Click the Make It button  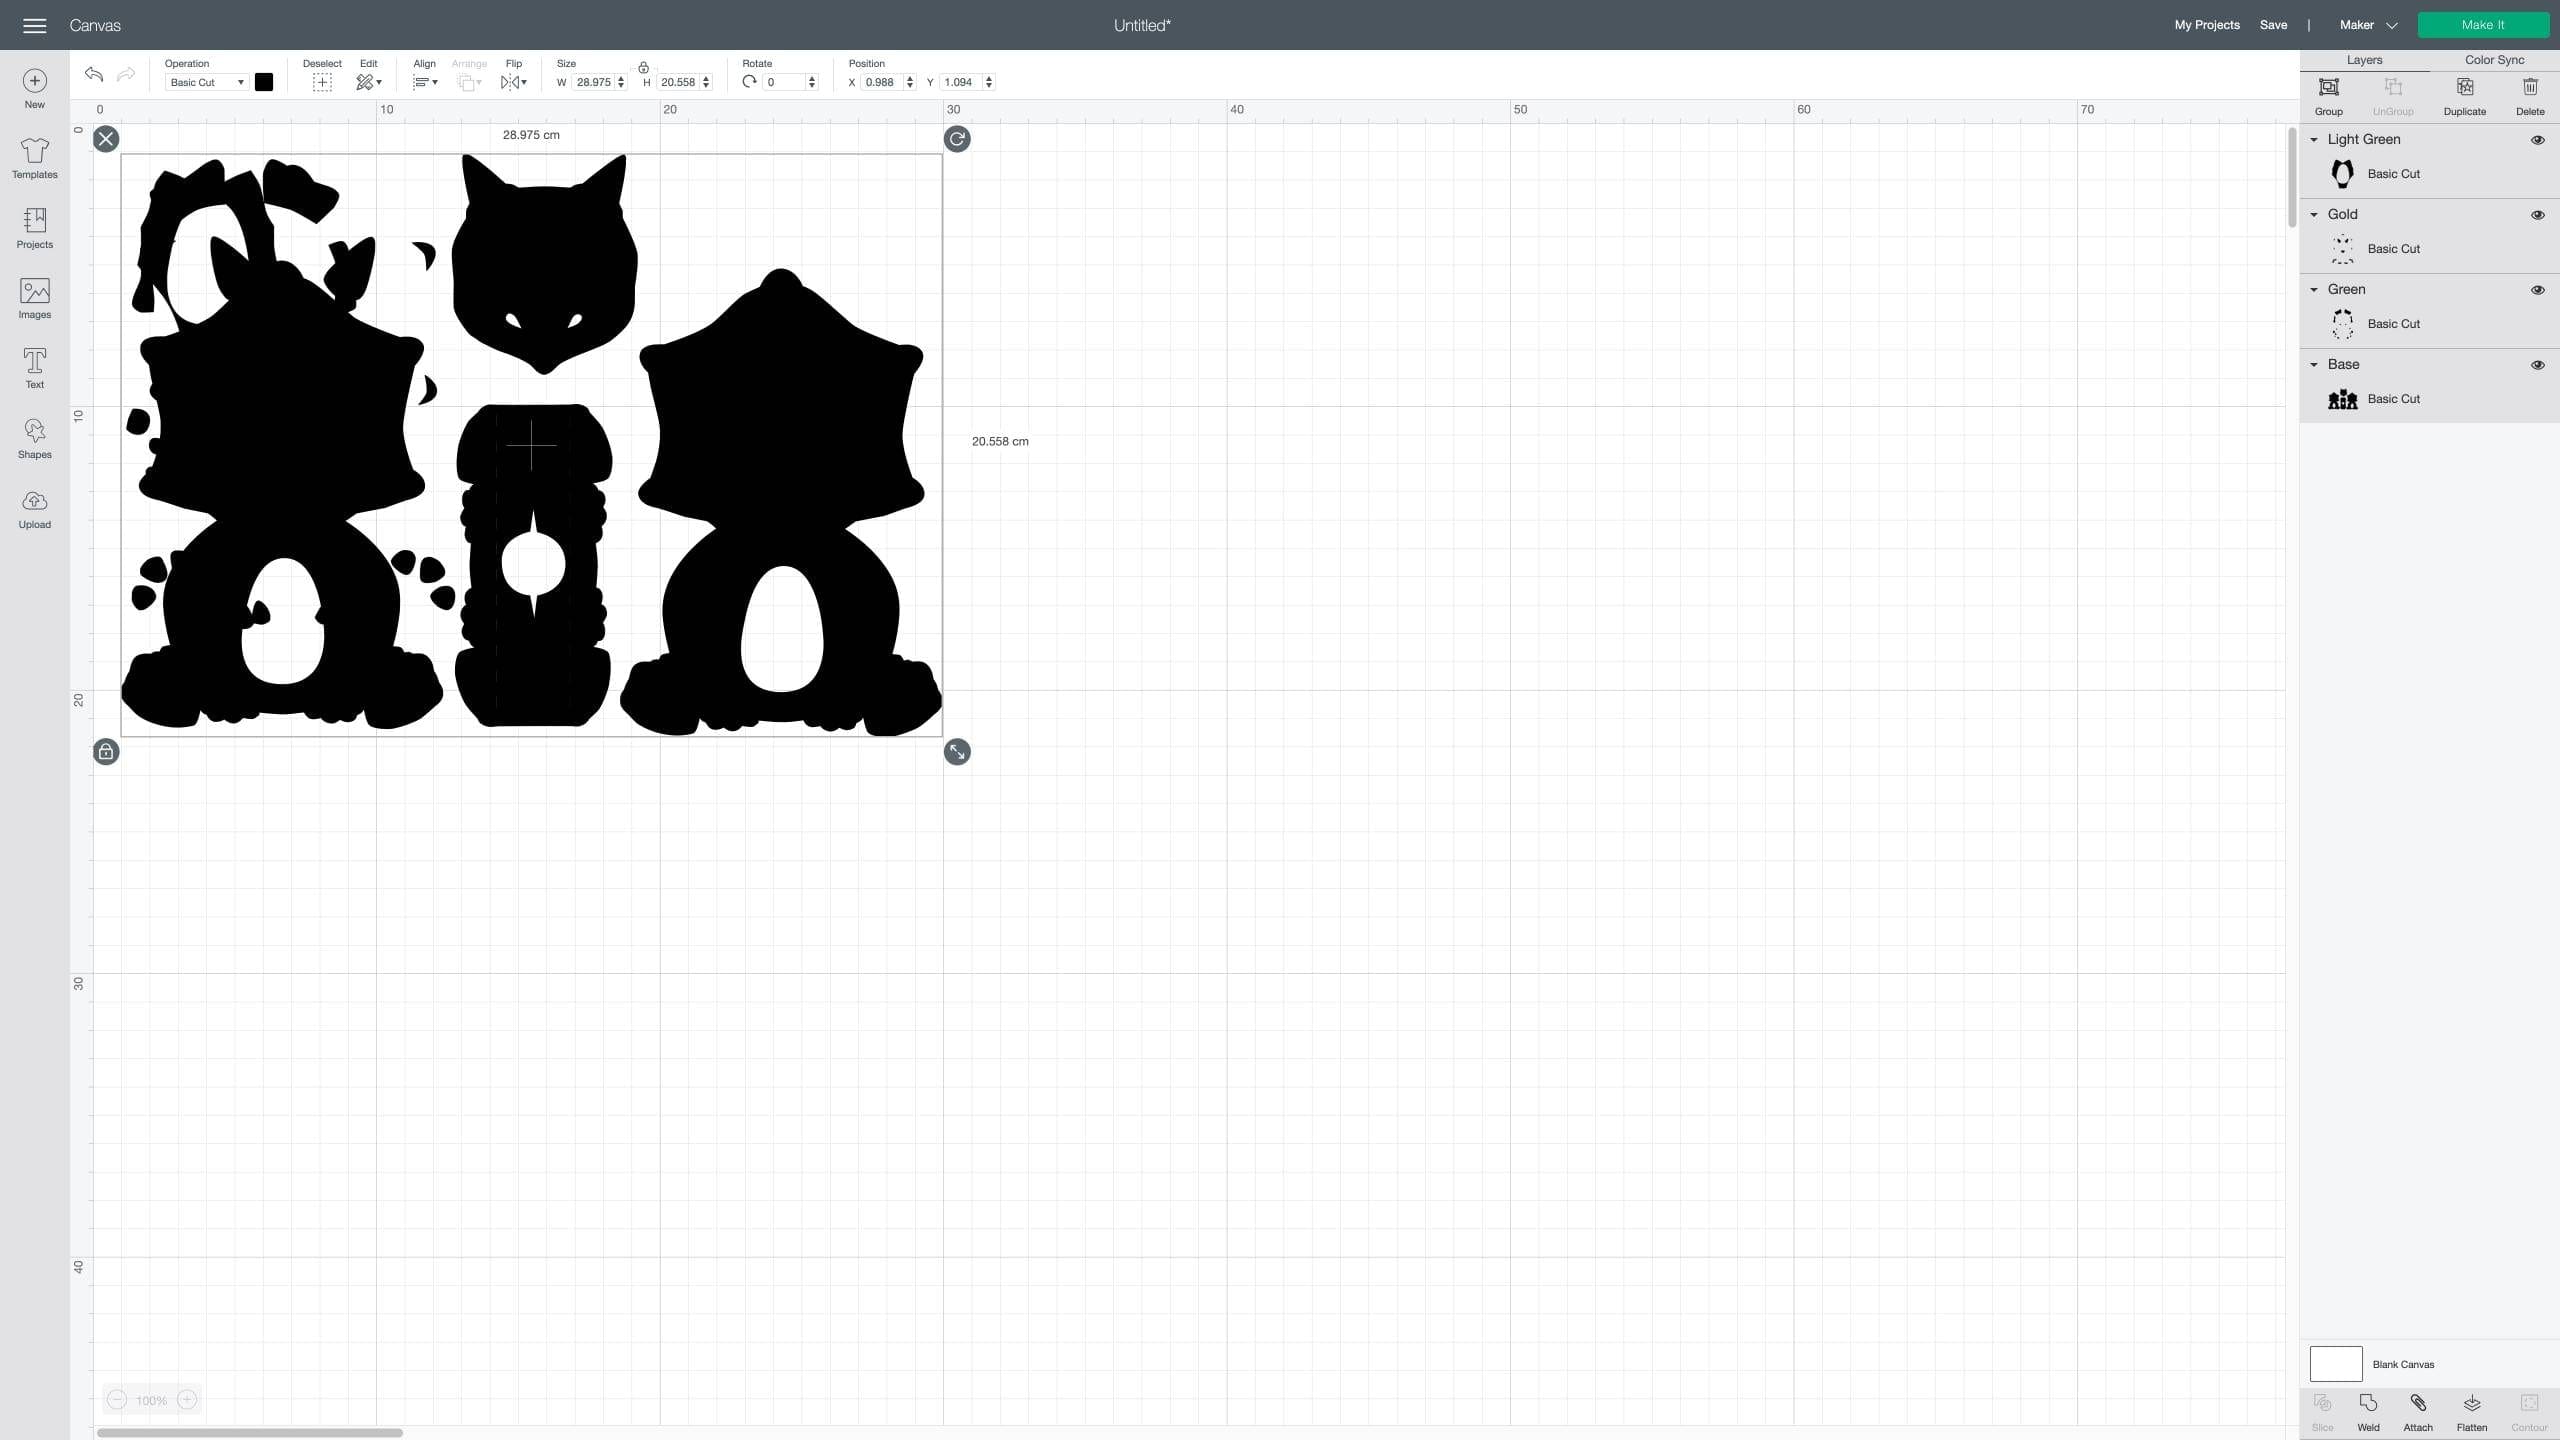(2483, 25)
